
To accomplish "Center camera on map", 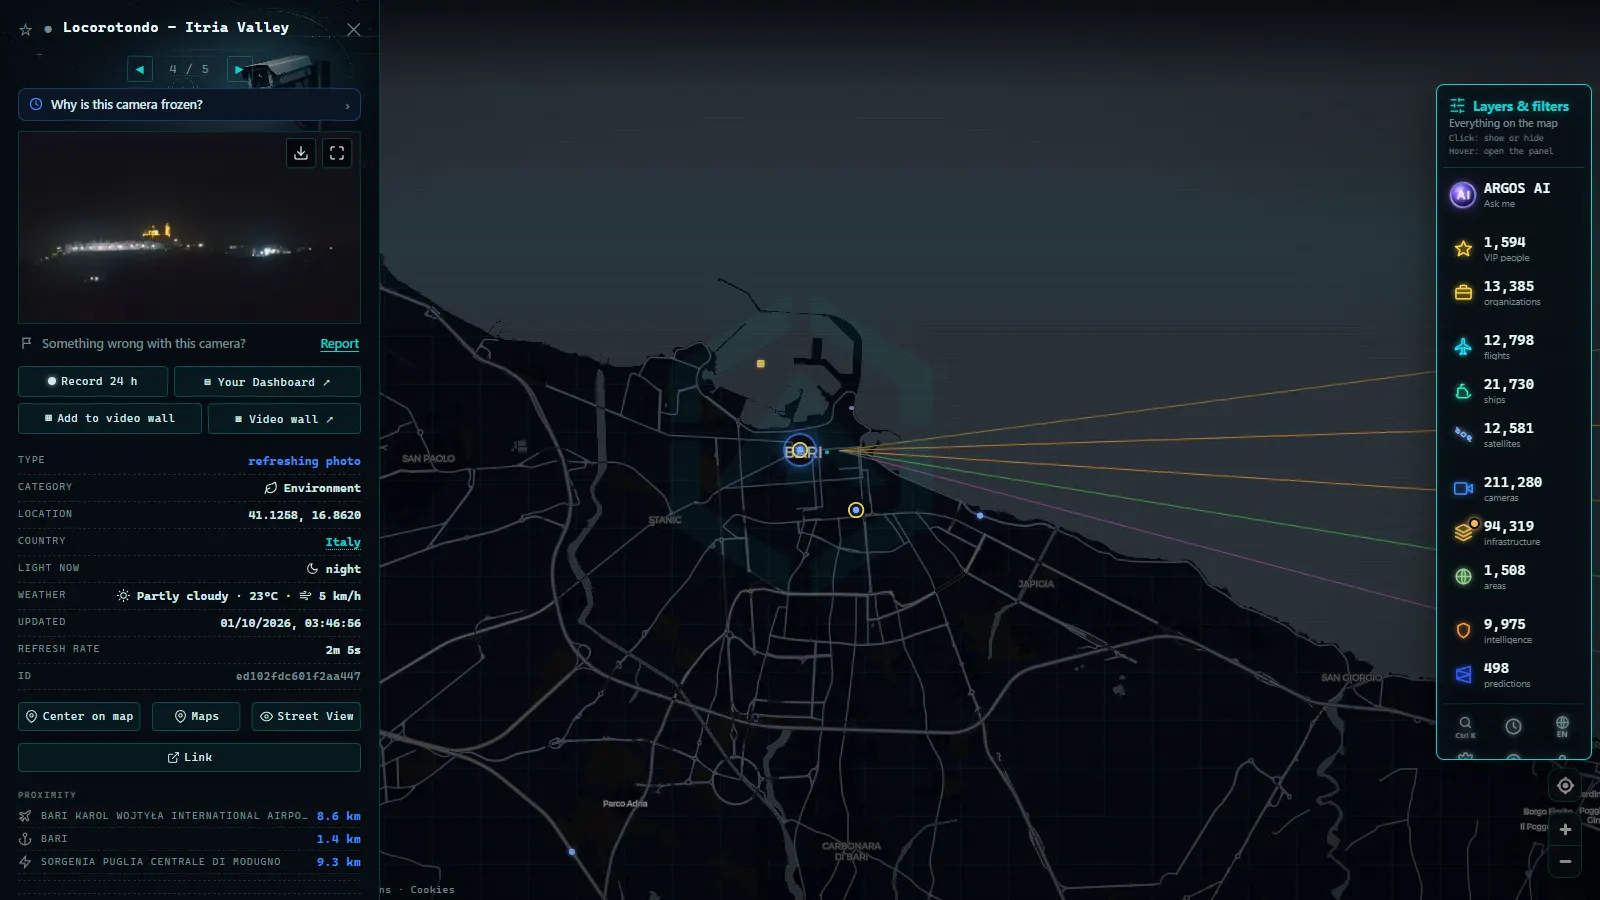I will pyautogui.click(x=79, y=716).
